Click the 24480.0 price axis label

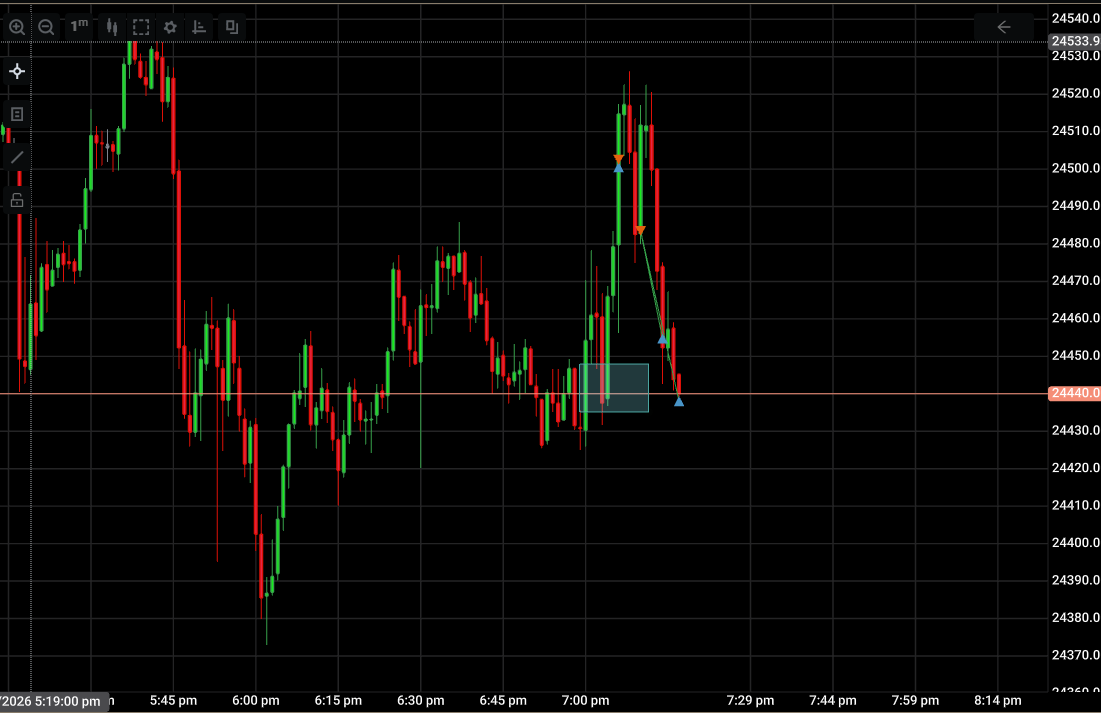[1075, 243]
